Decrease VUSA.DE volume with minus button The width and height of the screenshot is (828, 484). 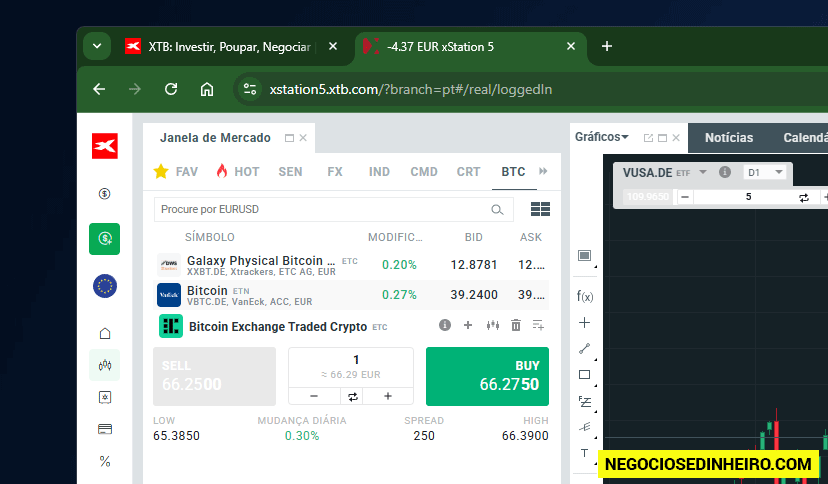coord(685,197)
